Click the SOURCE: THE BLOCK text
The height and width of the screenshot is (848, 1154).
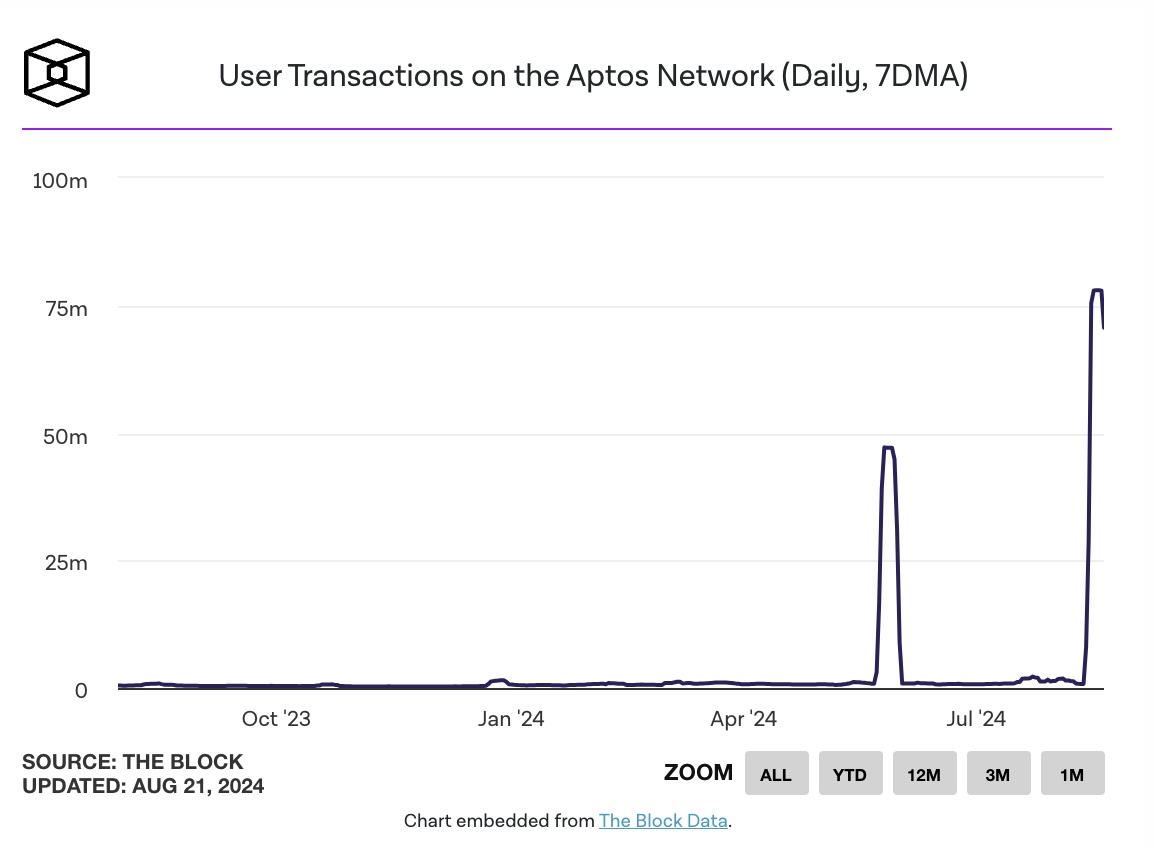tap(132, 762)
